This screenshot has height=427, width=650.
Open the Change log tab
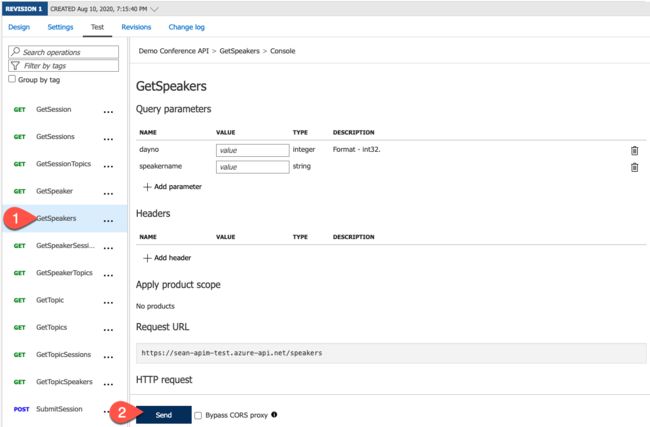pos(187,27)
